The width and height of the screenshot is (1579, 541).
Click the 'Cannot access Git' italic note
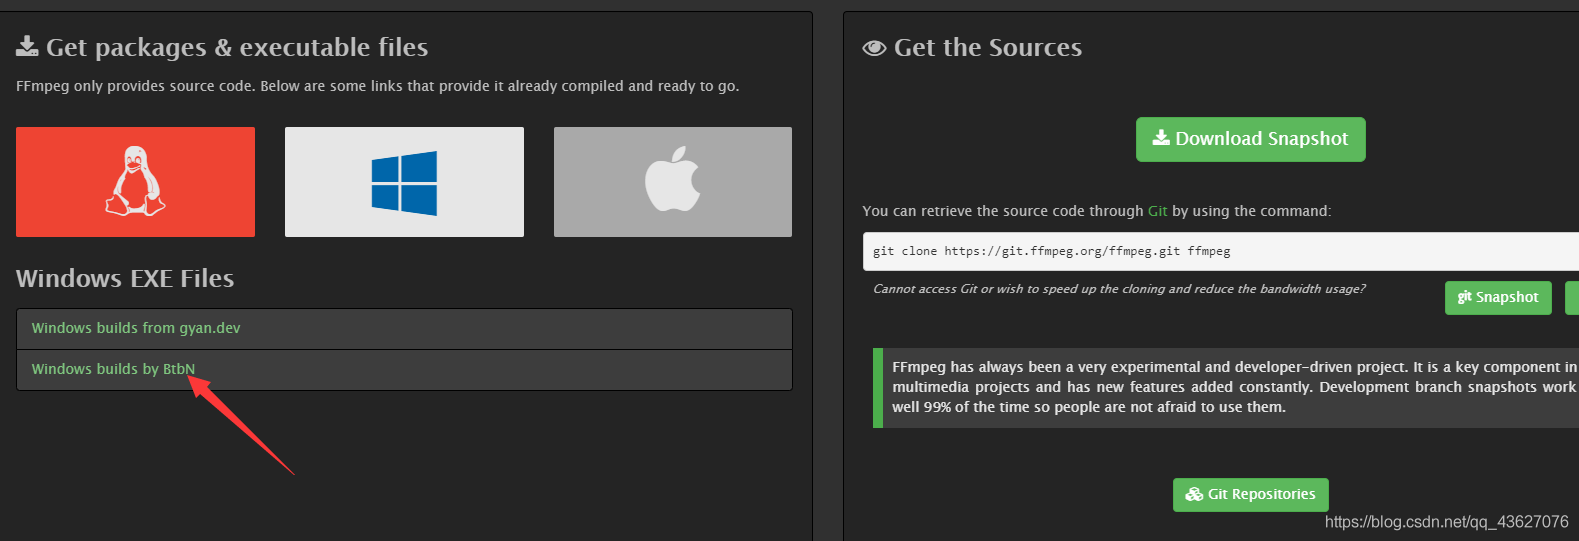(1119, 289)
